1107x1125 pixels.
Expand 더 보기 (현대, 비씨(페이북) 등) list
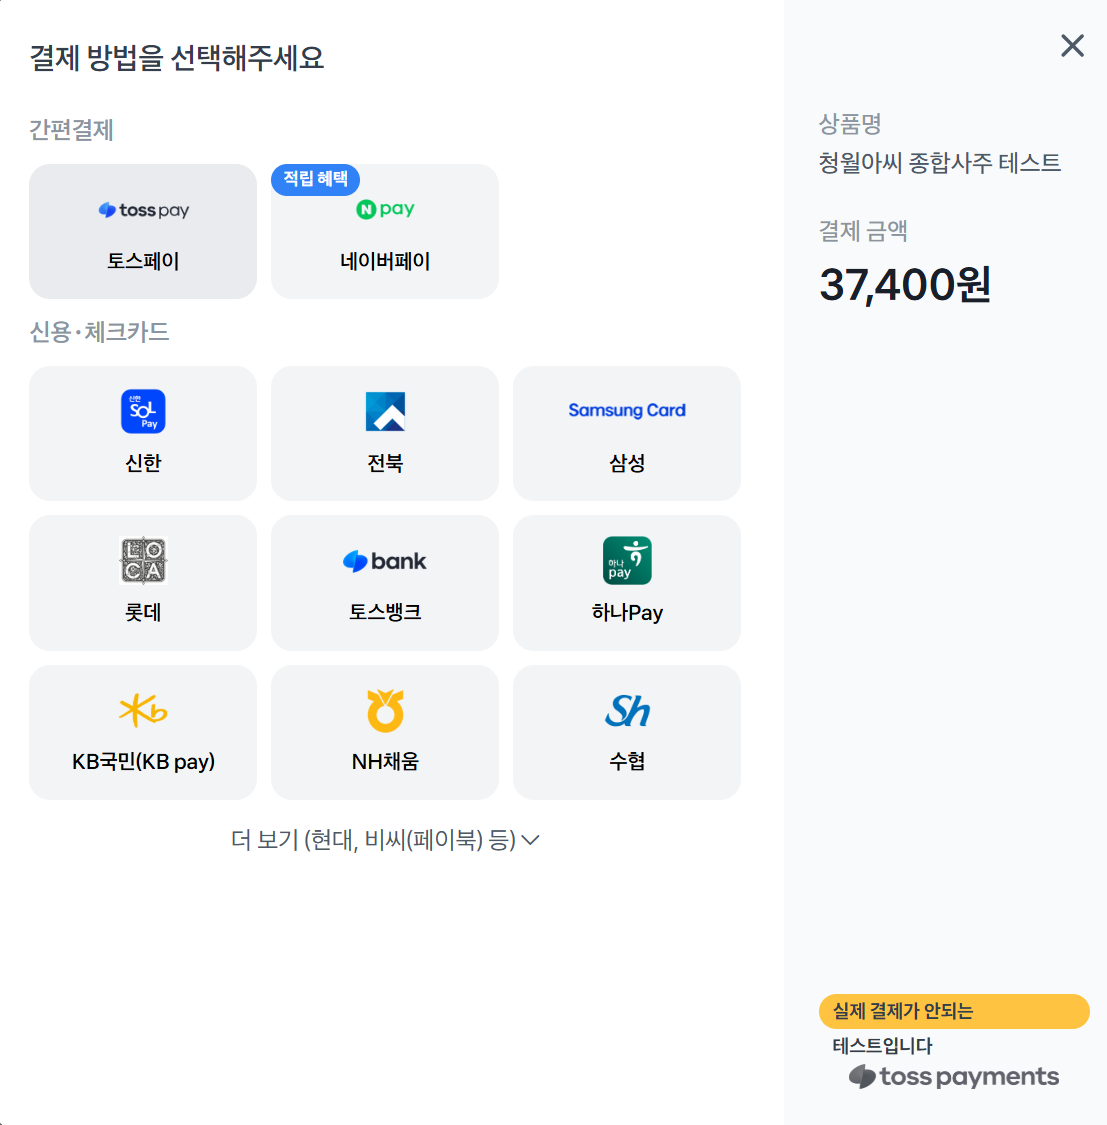(x=385, y=839)
